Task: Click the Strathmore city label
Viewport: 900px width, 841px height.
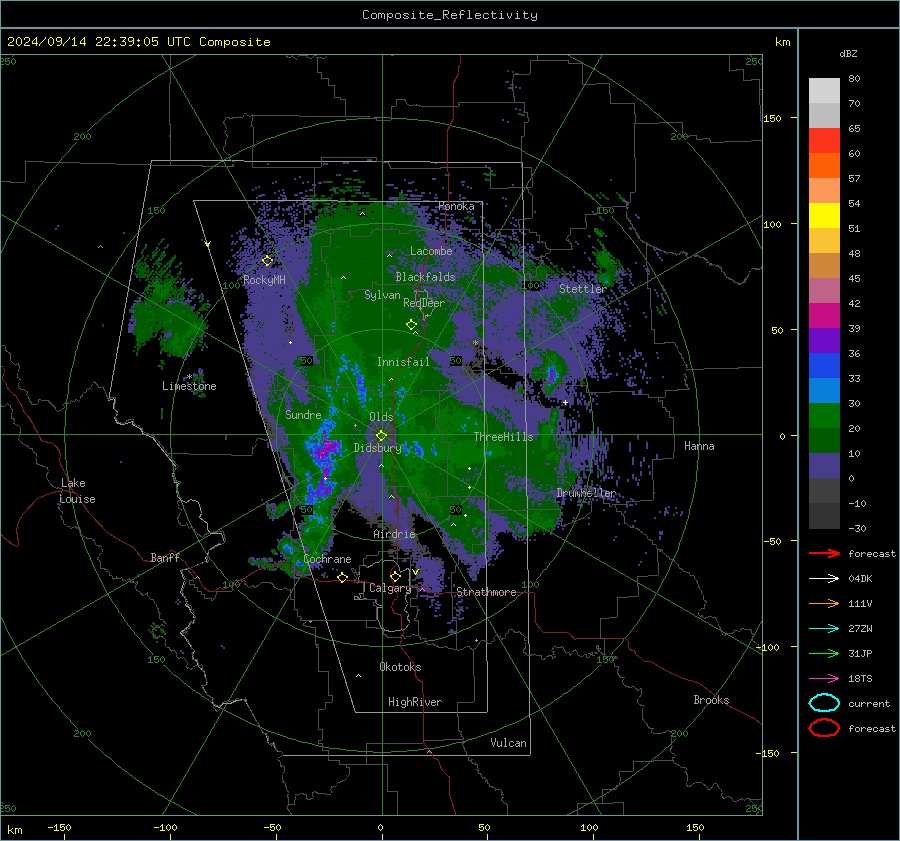Action: pos(486,592)
